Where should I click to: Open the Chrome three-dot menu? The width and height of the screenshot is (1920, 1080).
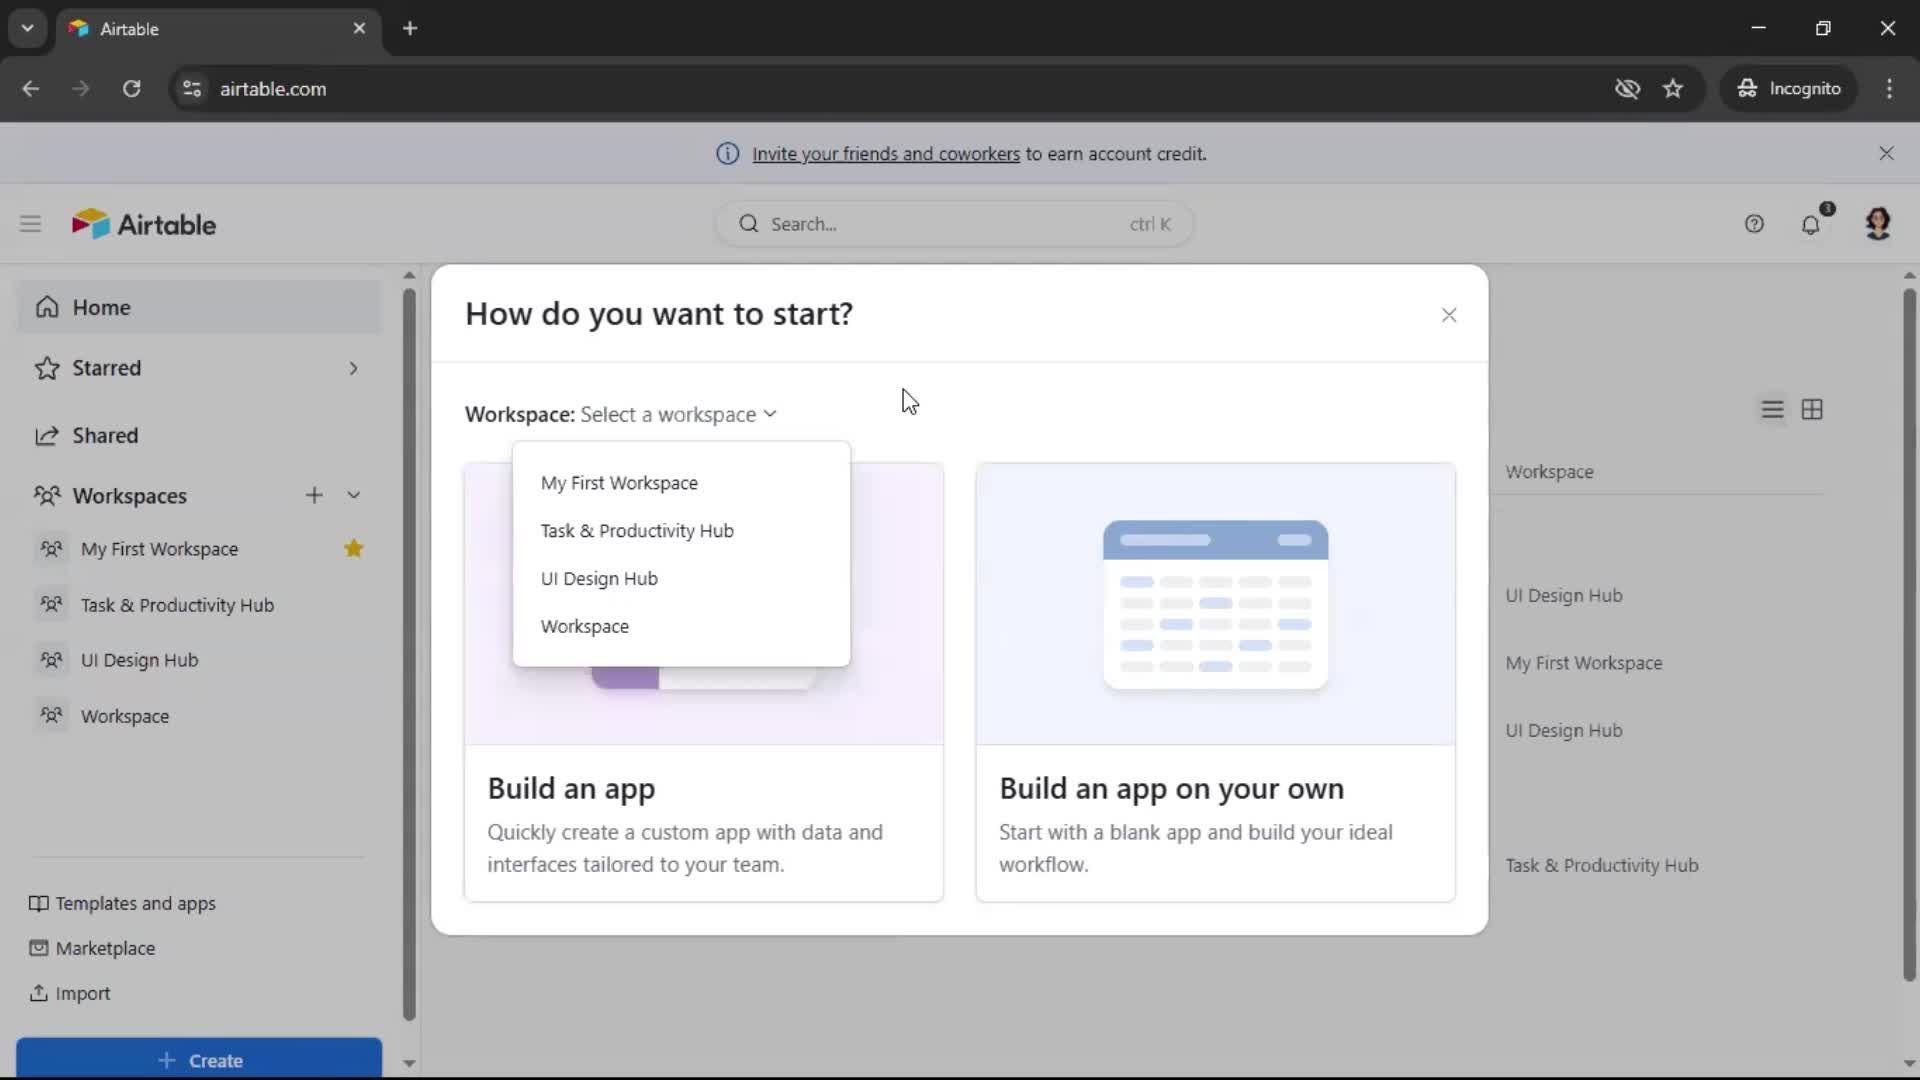pos(1889,88)
